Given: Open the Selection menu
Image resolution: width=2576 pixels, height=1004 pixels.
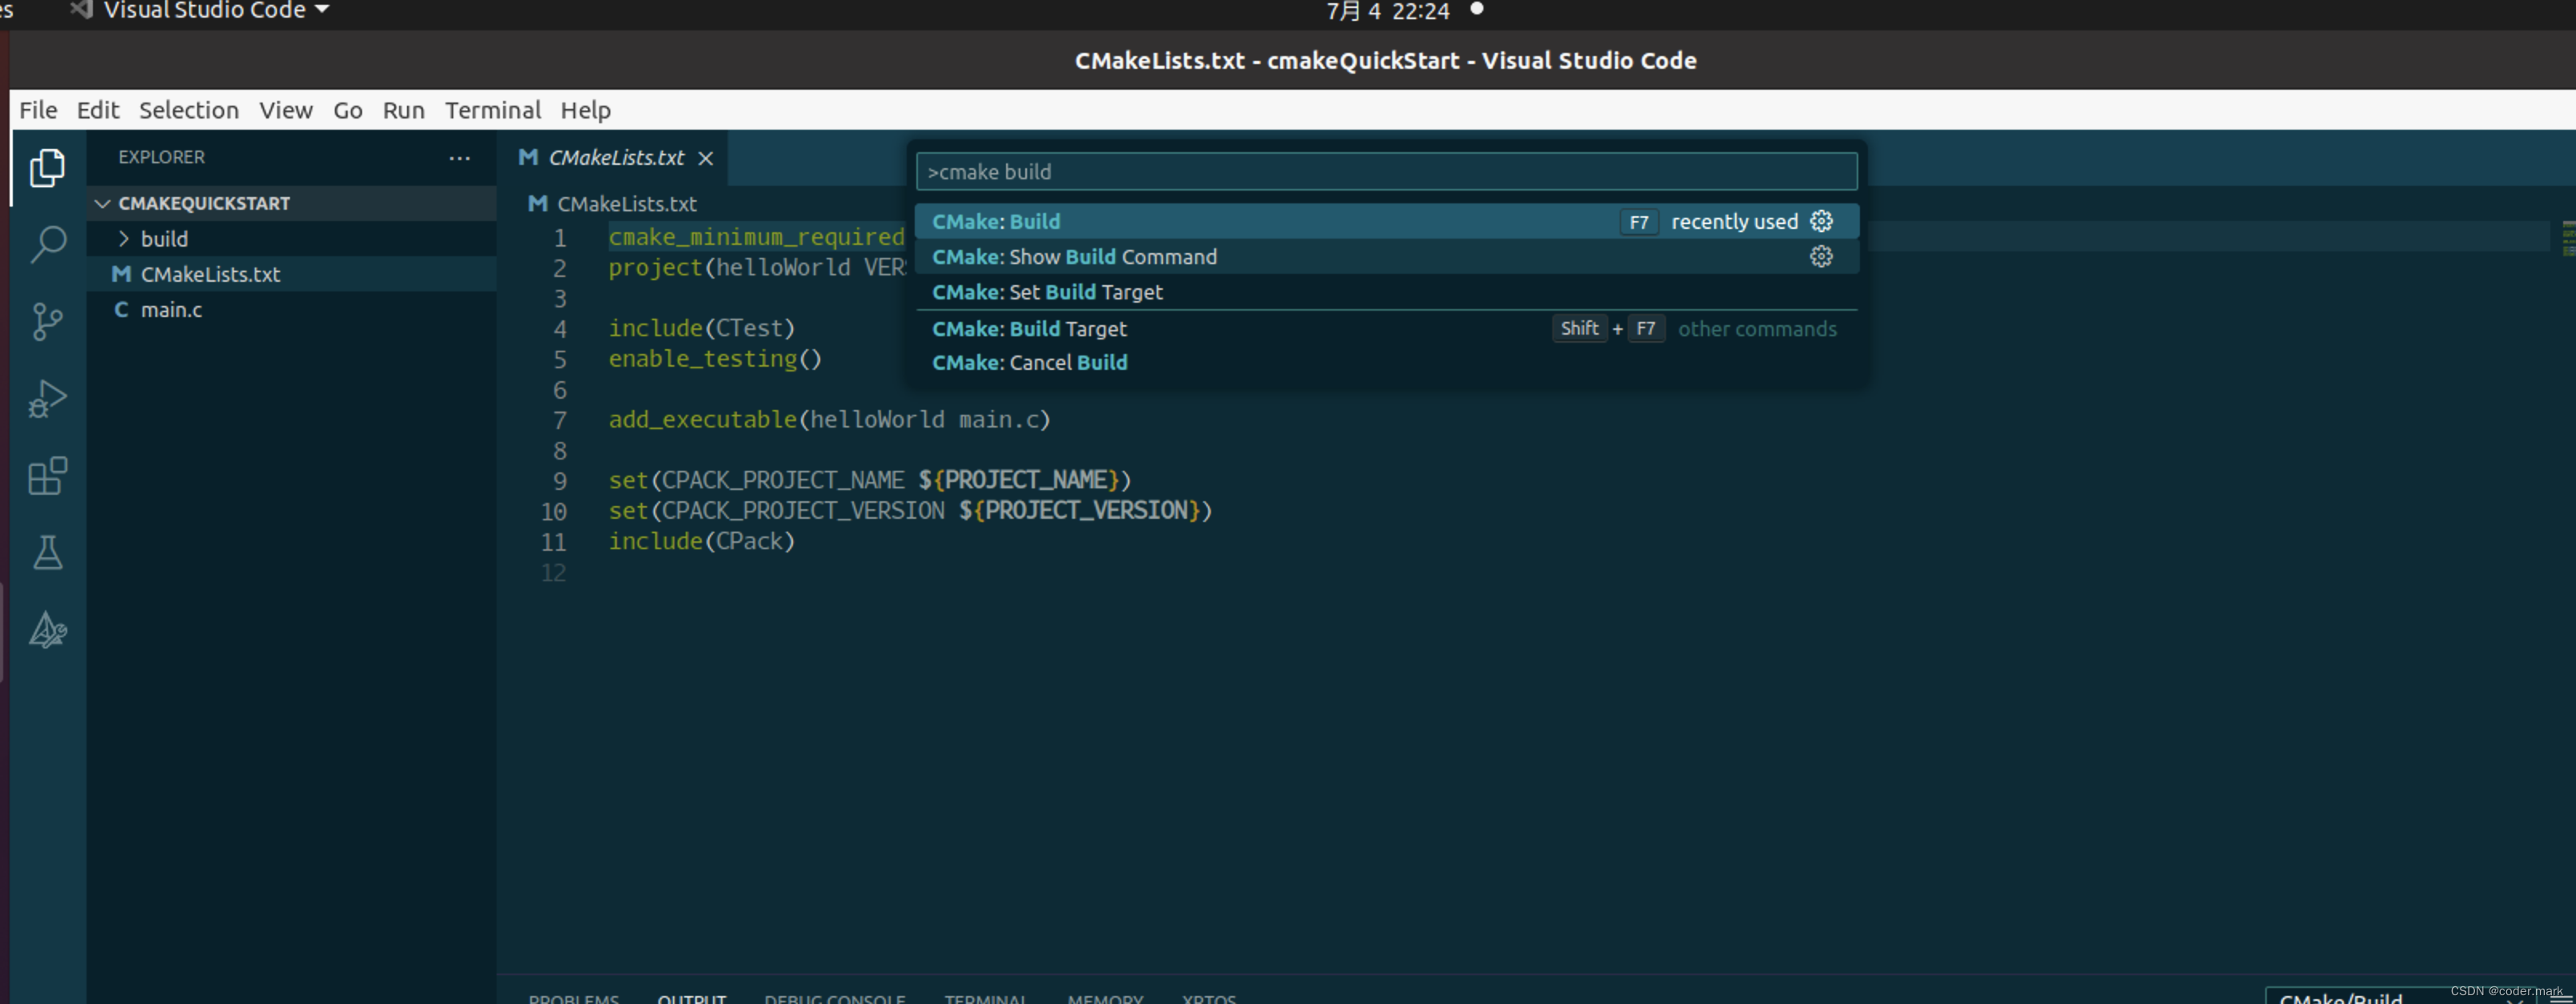Looking at the screenshot, I should (188, 110).
